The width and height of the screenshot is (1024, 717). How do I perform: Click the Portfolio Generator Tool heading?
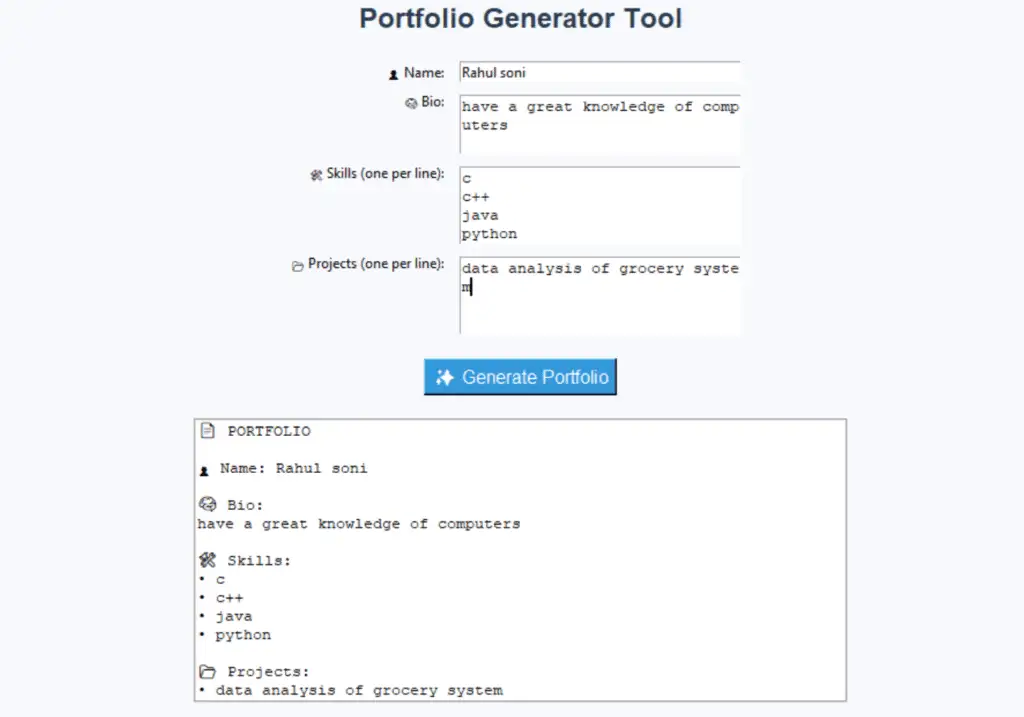coord(520,18)
